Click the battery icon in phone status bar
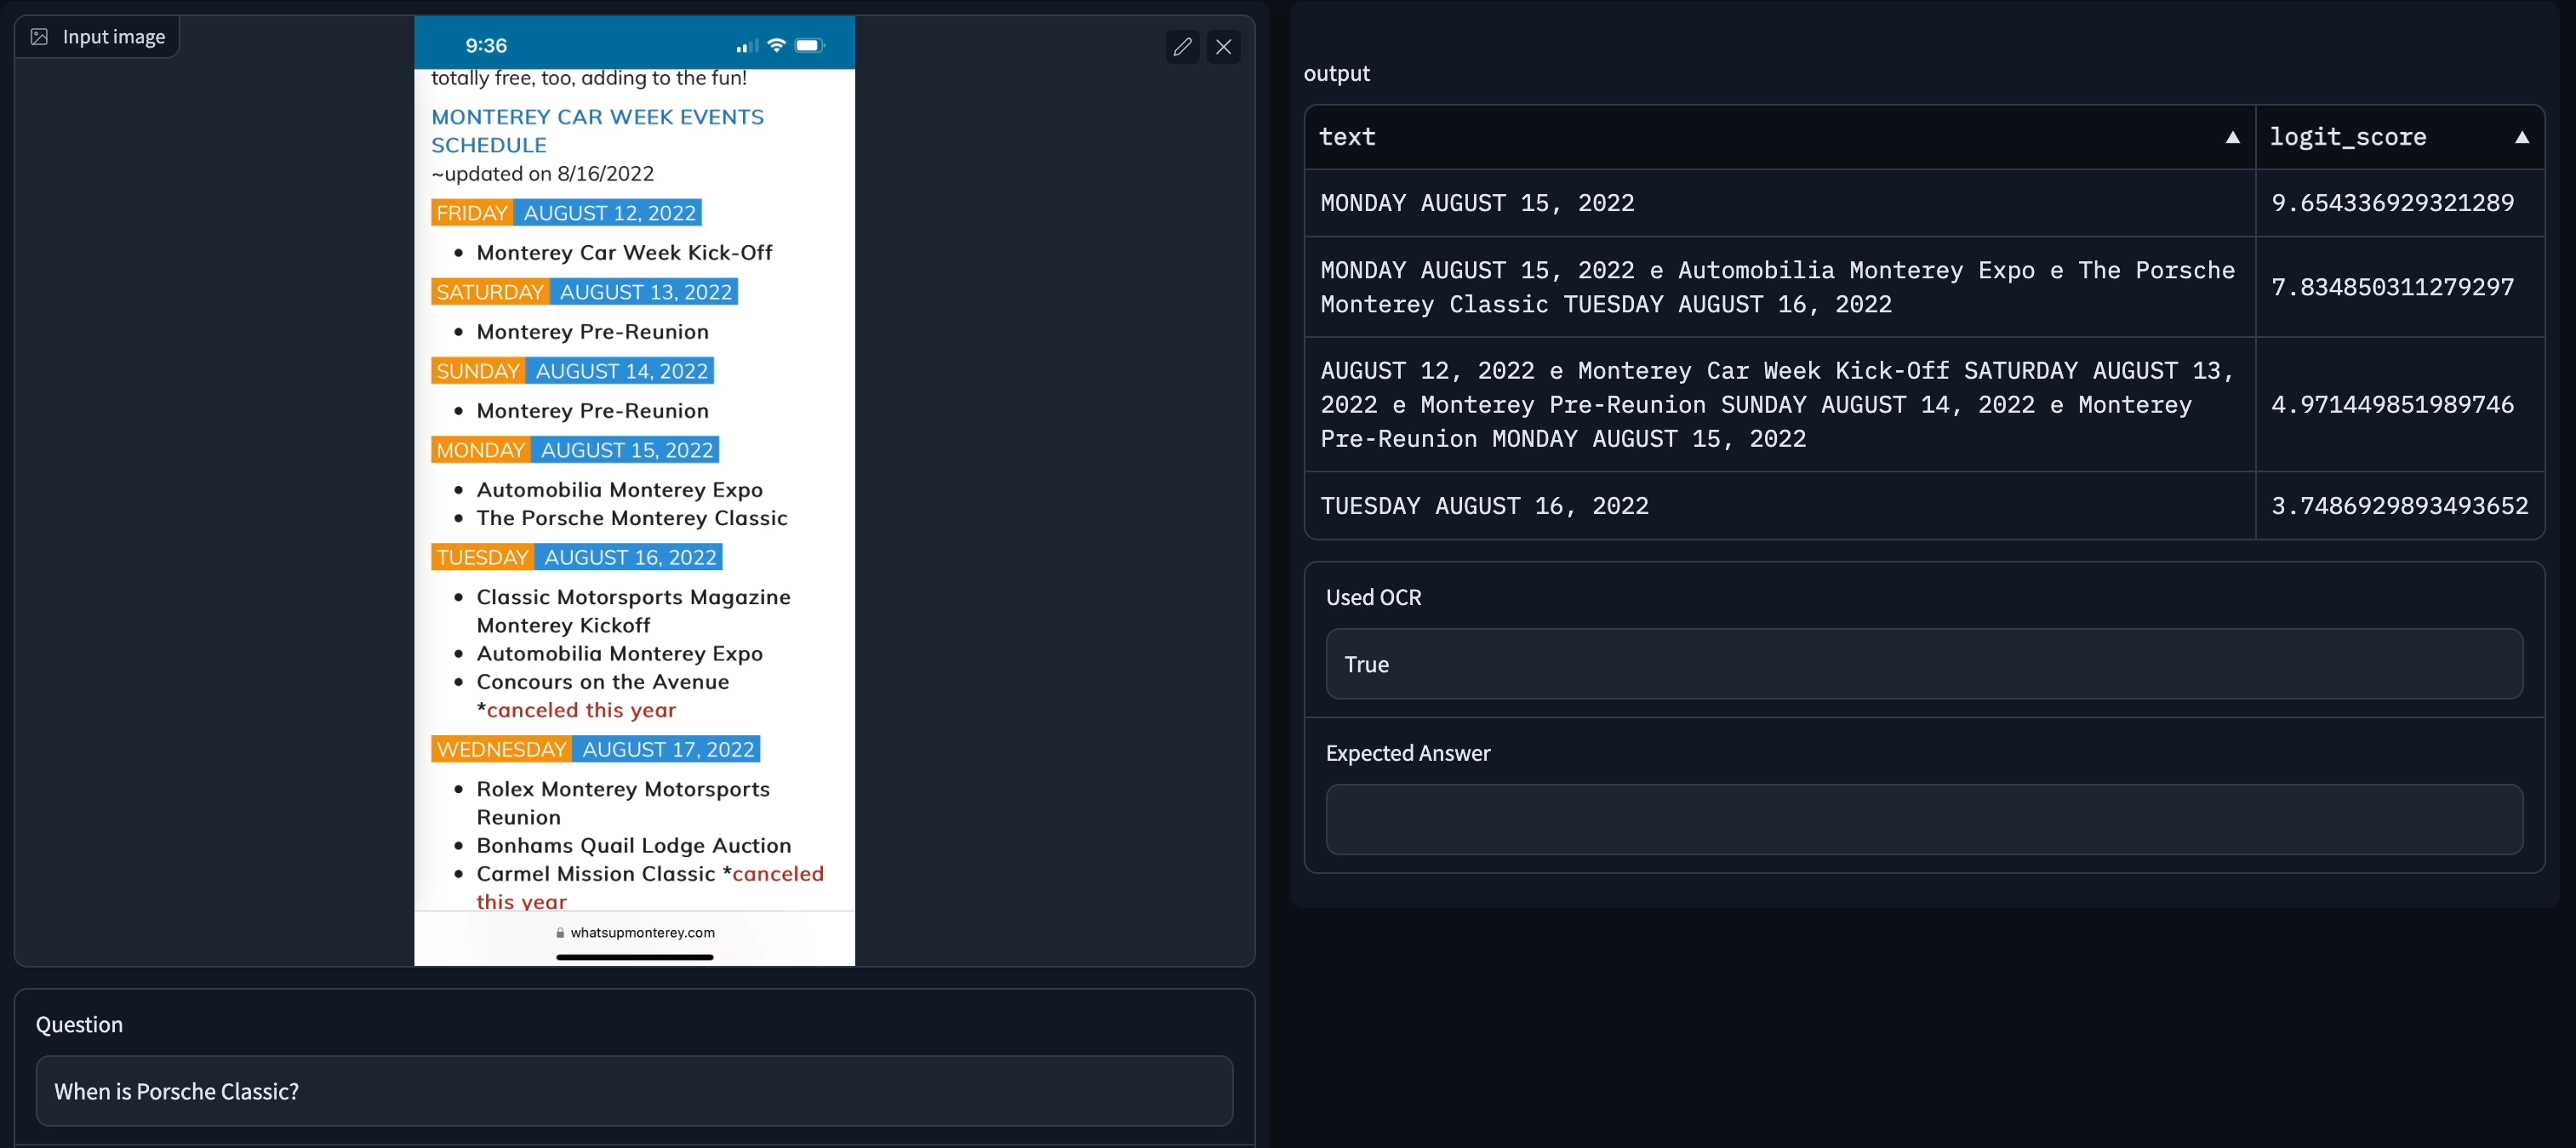This screenshot has height=1148, width=2576. (810, 45)
